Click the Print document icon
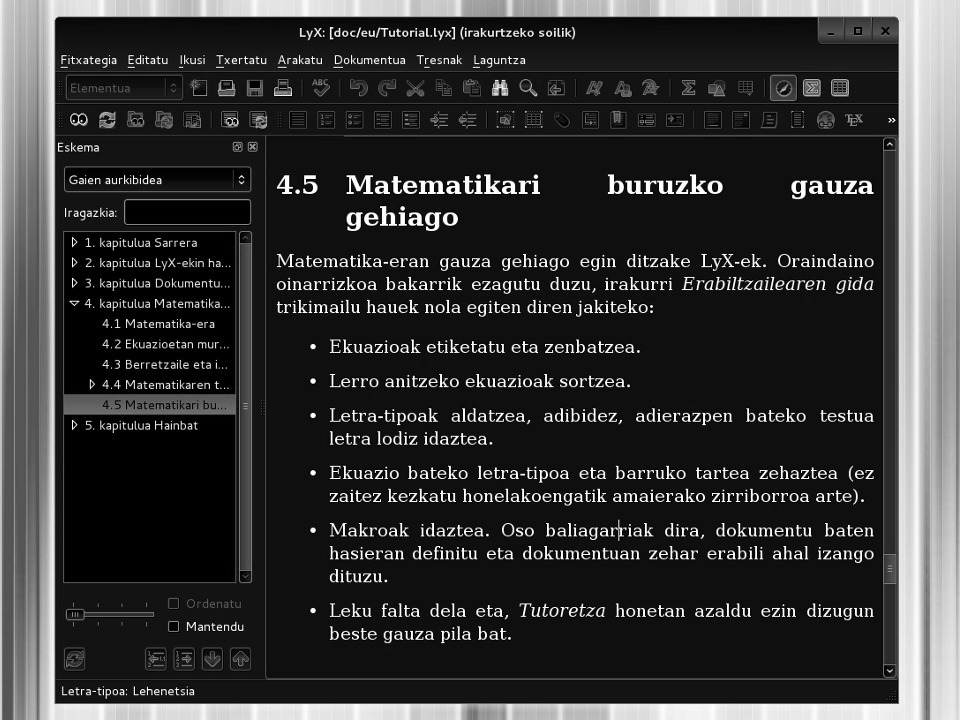 coord(283,88)
